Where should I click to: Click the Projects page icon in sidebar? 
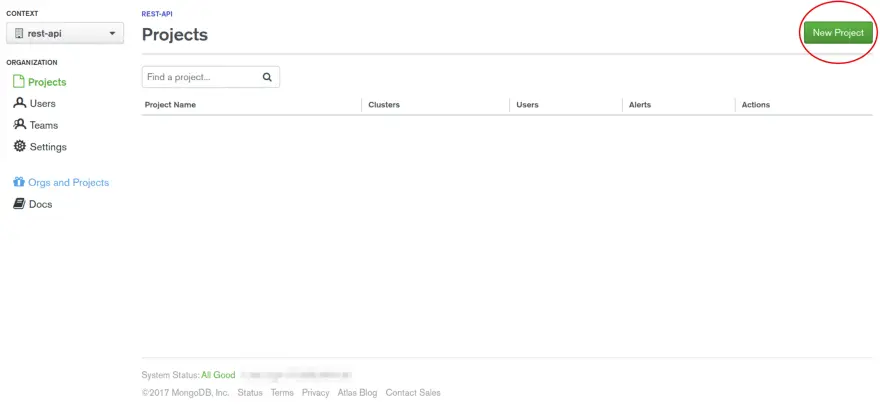[19, 82]
